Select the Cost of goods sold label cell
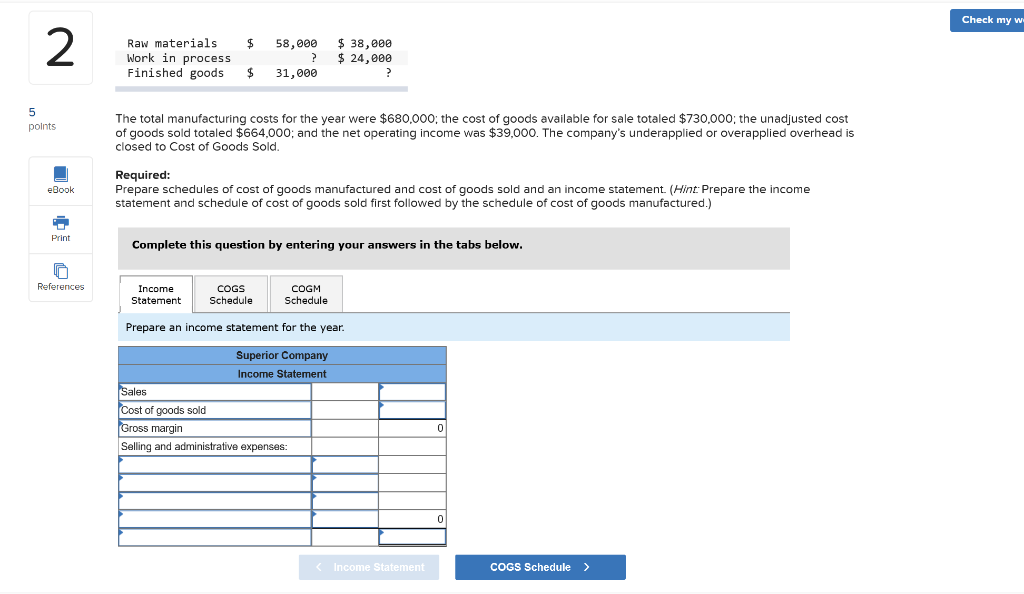Image resolution: width=1024 pixels, height=594 pixels. coord(215,410)
